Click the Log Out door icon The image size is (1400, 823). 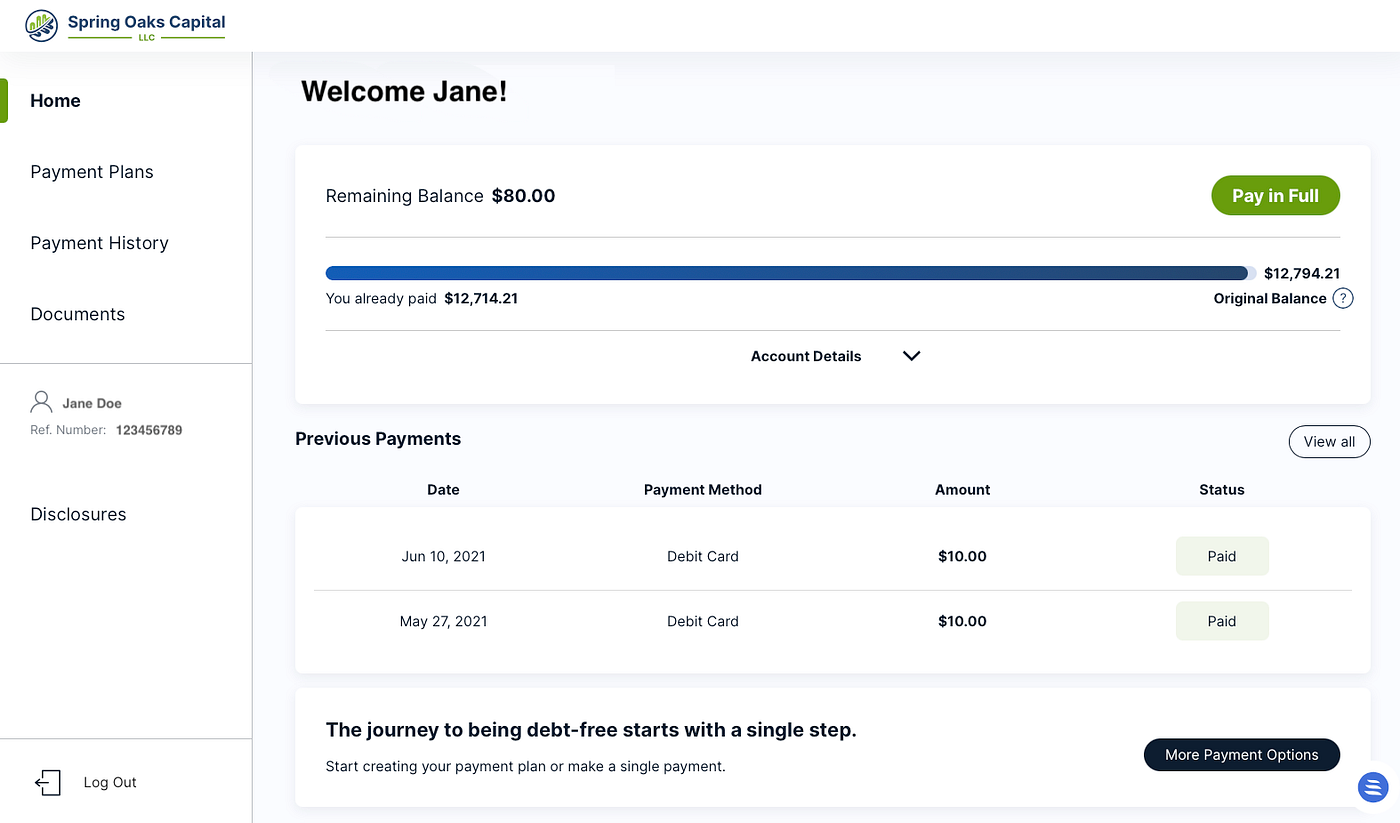(x=48, y=782)
